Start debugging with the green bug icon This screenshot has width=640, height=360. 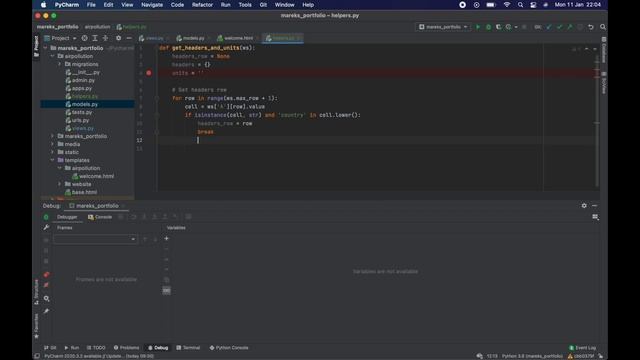tap(488, 27)
